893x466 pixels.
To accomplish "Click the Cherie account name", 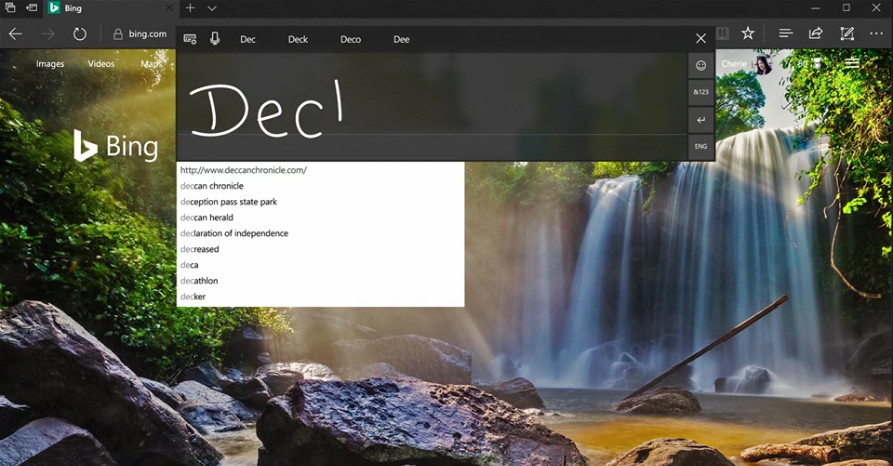I will pyautogui.click(x=734, y=64).
